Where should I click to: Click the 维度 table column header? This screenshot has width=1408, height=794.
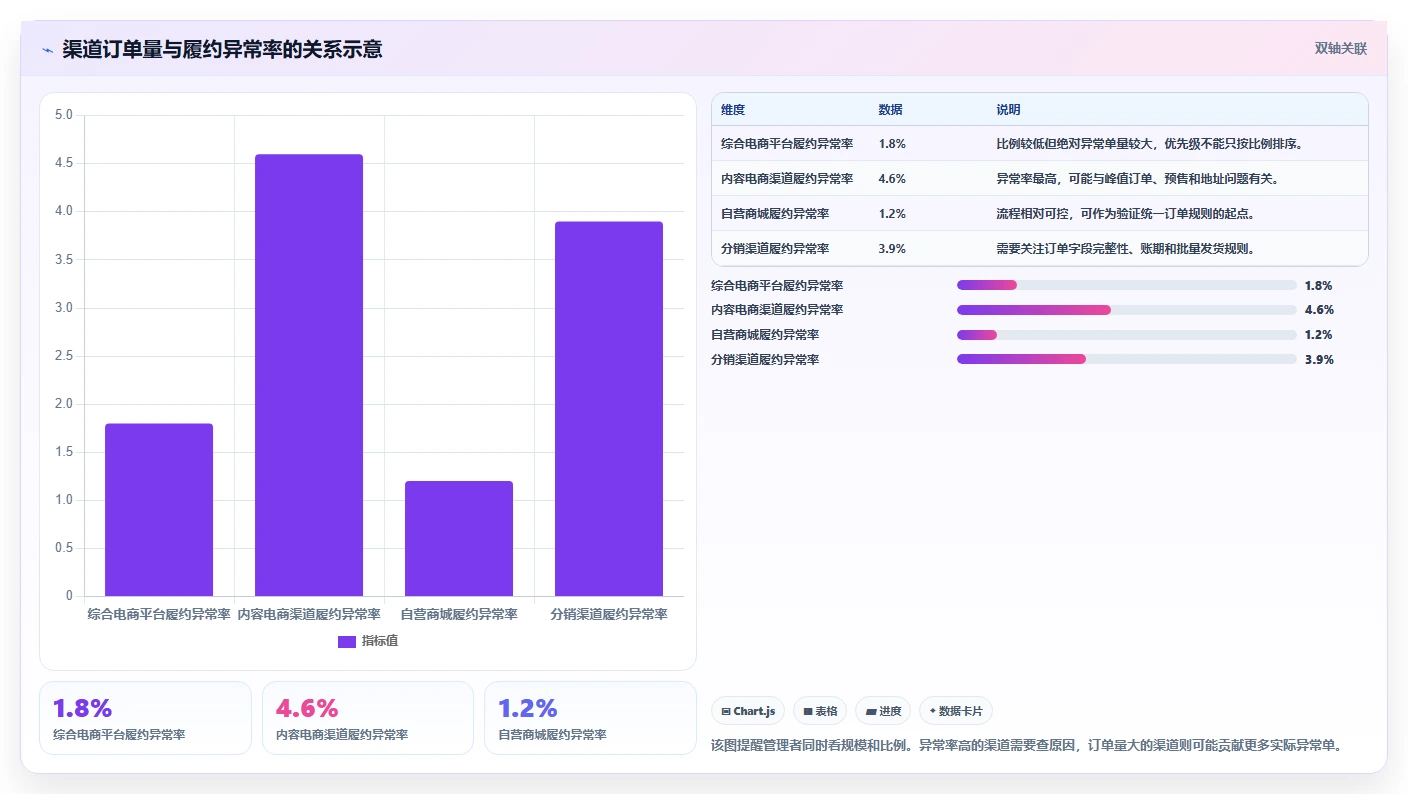click(x=733, y=109)
